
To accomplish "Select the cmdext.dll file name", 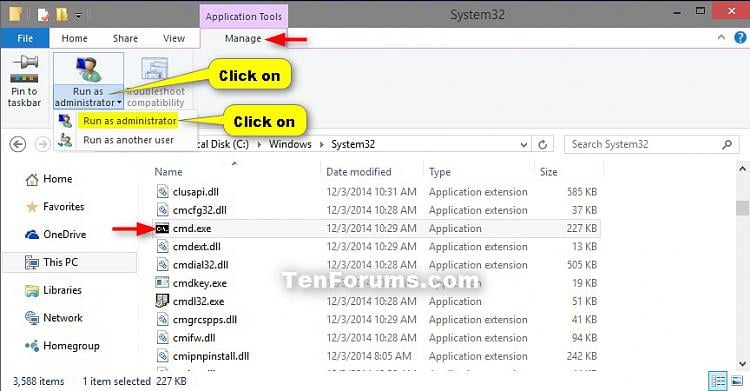I will pyautogui.click(x=197, y=247).
